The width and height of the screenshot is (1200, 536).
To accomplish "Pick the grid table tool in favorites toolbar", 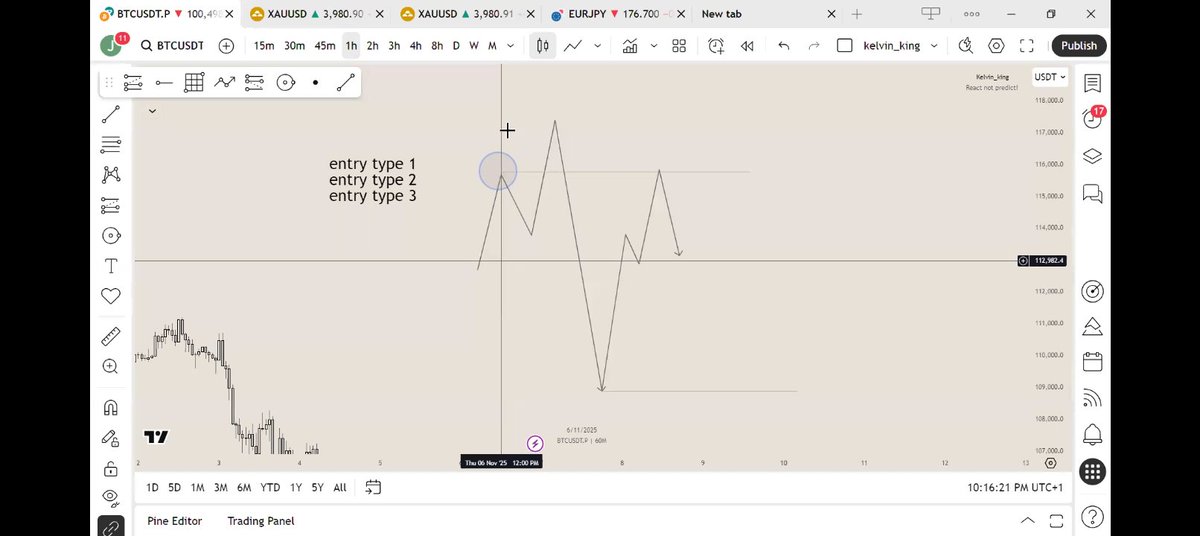I will (x=194, y=83).
